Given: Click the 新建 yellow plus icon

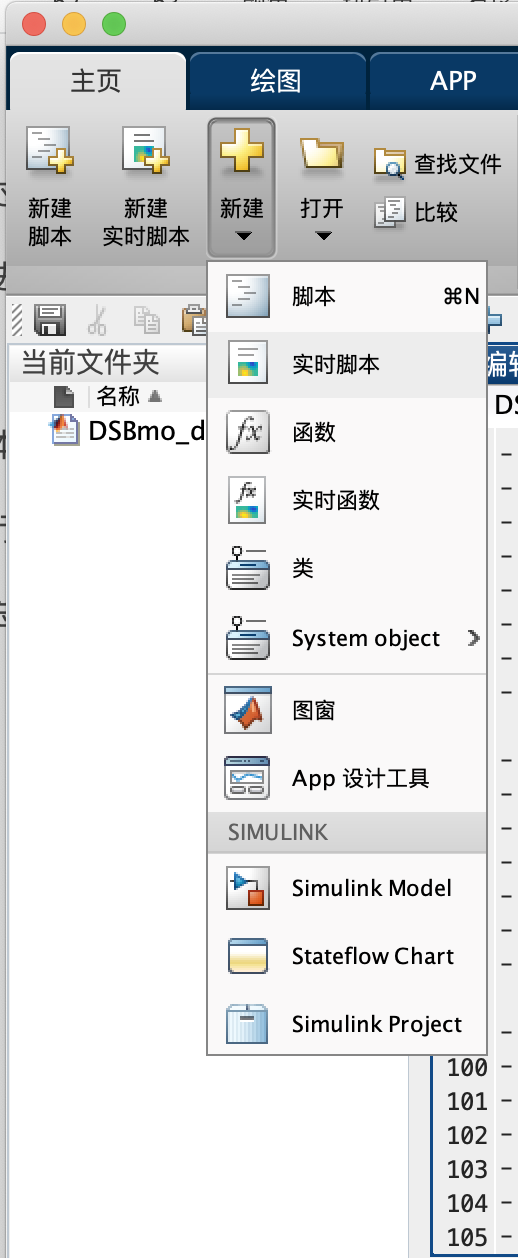Looking at the screenshot, I should (x=241, y=152).
